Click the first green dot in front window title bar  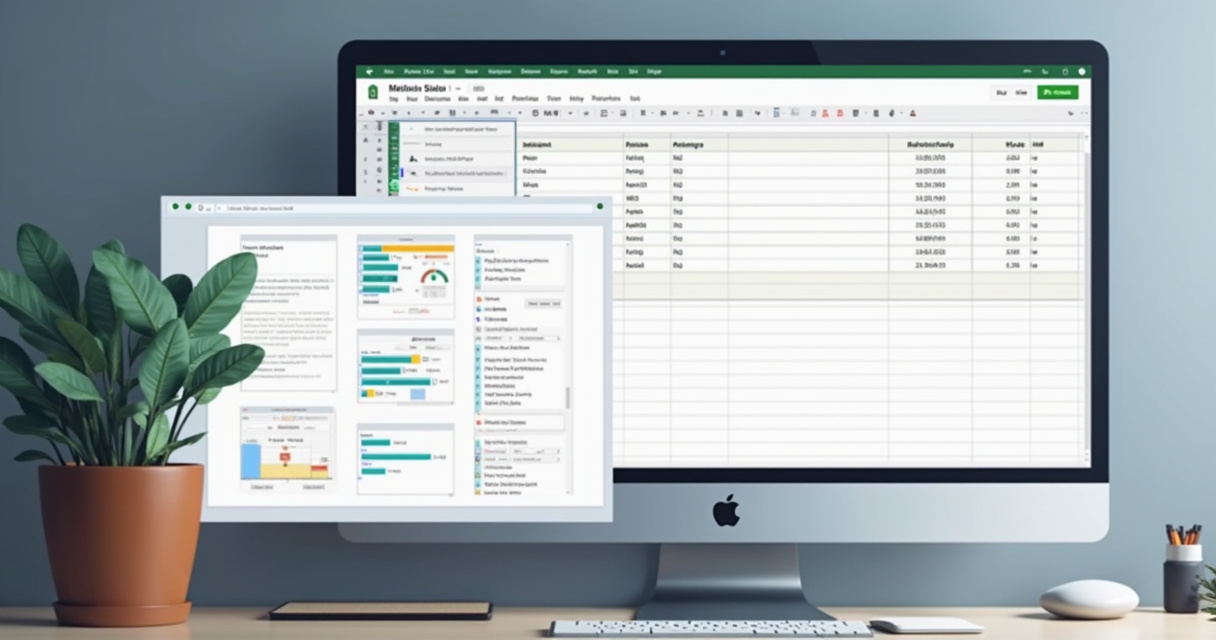(175, 206)
